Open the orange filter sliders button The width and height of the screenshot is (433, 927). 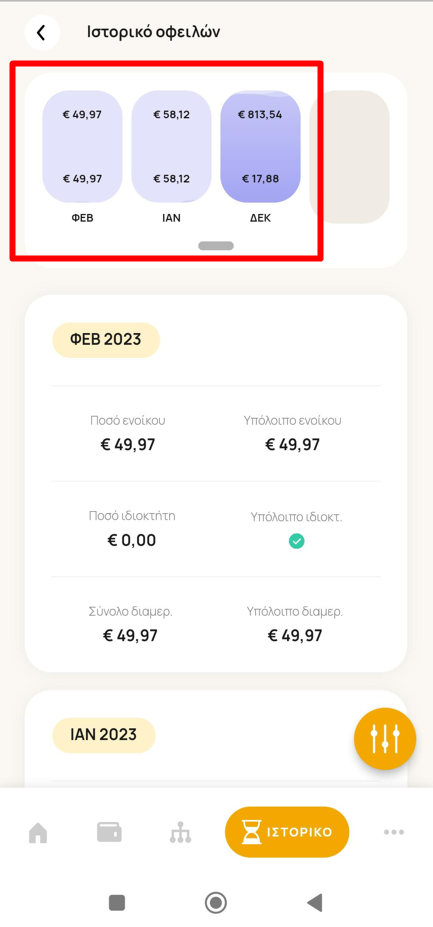(x=385, y=738)
